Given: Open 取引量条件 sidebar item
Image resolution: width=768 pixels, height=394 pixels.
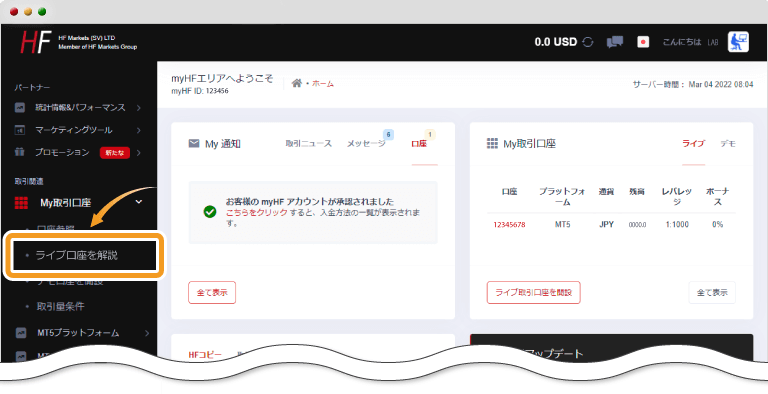Looking at the screenshot, I should coord(61,306).
